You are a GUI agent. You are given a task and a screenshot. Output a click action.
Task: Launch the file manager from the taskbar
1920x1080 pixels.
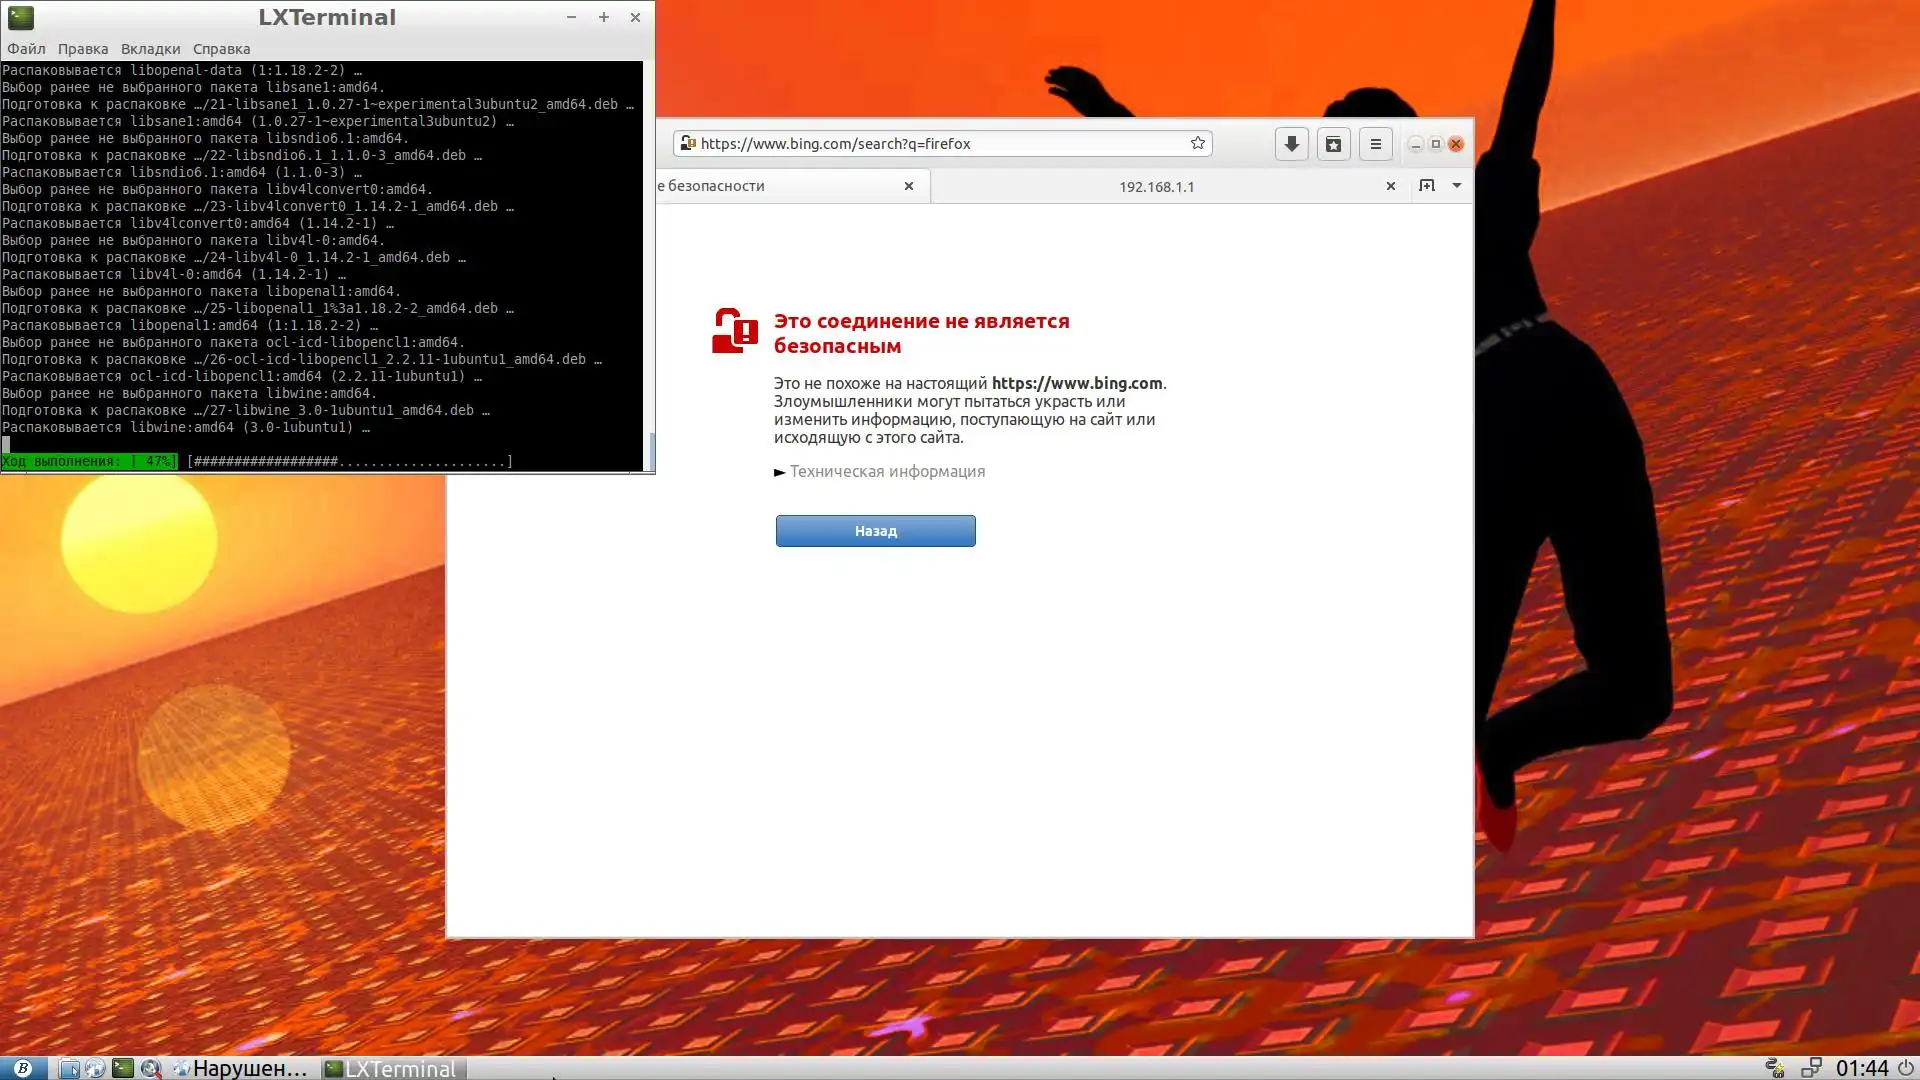[69, 1068]
